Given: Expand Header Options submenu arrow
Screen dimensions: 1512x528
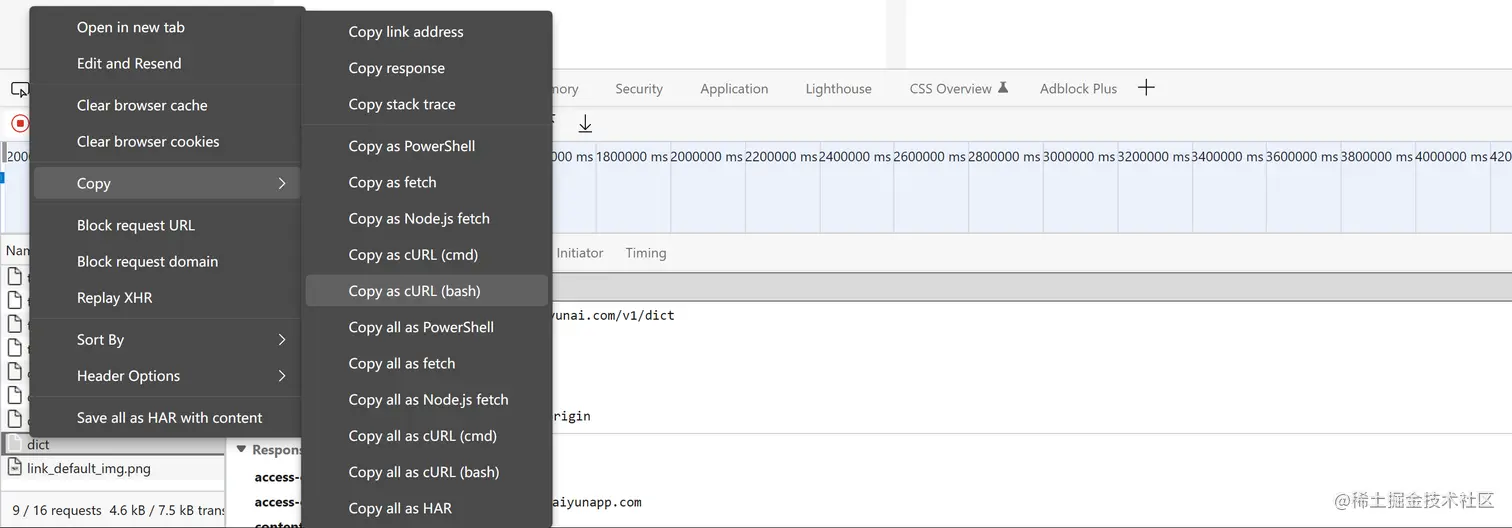Looking at the screenshot, I should pyautogui.click(x=282, y=375).
